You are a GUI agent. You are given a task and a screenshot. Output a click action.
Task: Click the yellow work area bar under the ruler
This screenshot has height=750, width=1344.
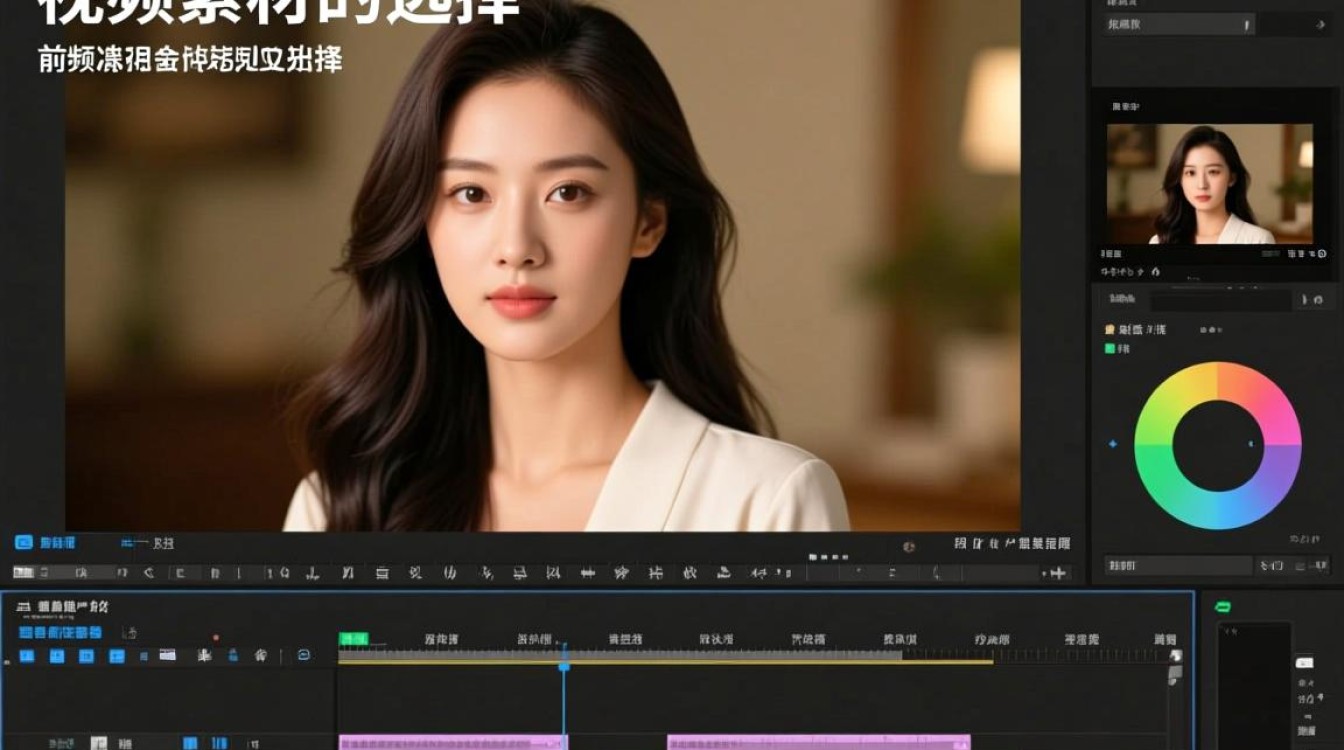[665, 662]
